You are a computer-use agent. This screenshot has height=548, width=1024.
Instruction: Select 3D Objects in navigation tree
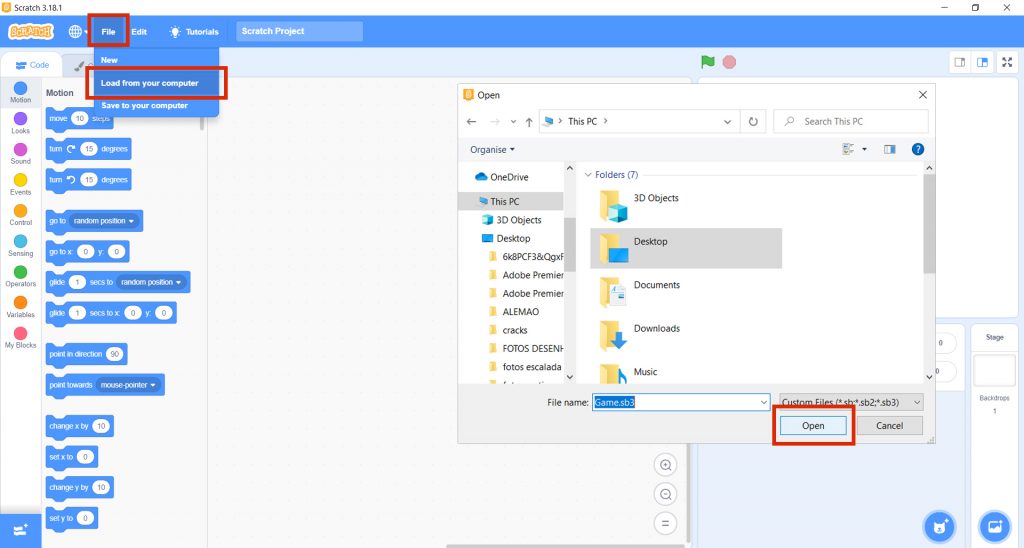point(510,219)
